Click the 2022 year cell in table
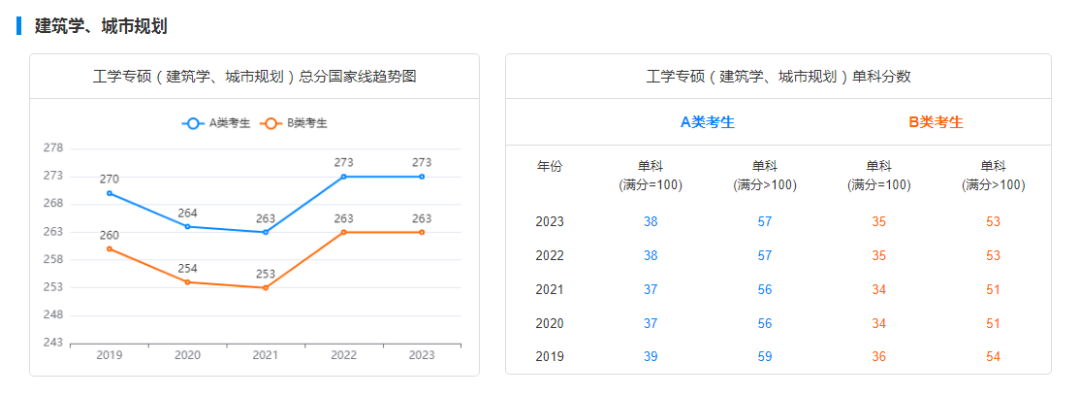 [x=550, y=256]
